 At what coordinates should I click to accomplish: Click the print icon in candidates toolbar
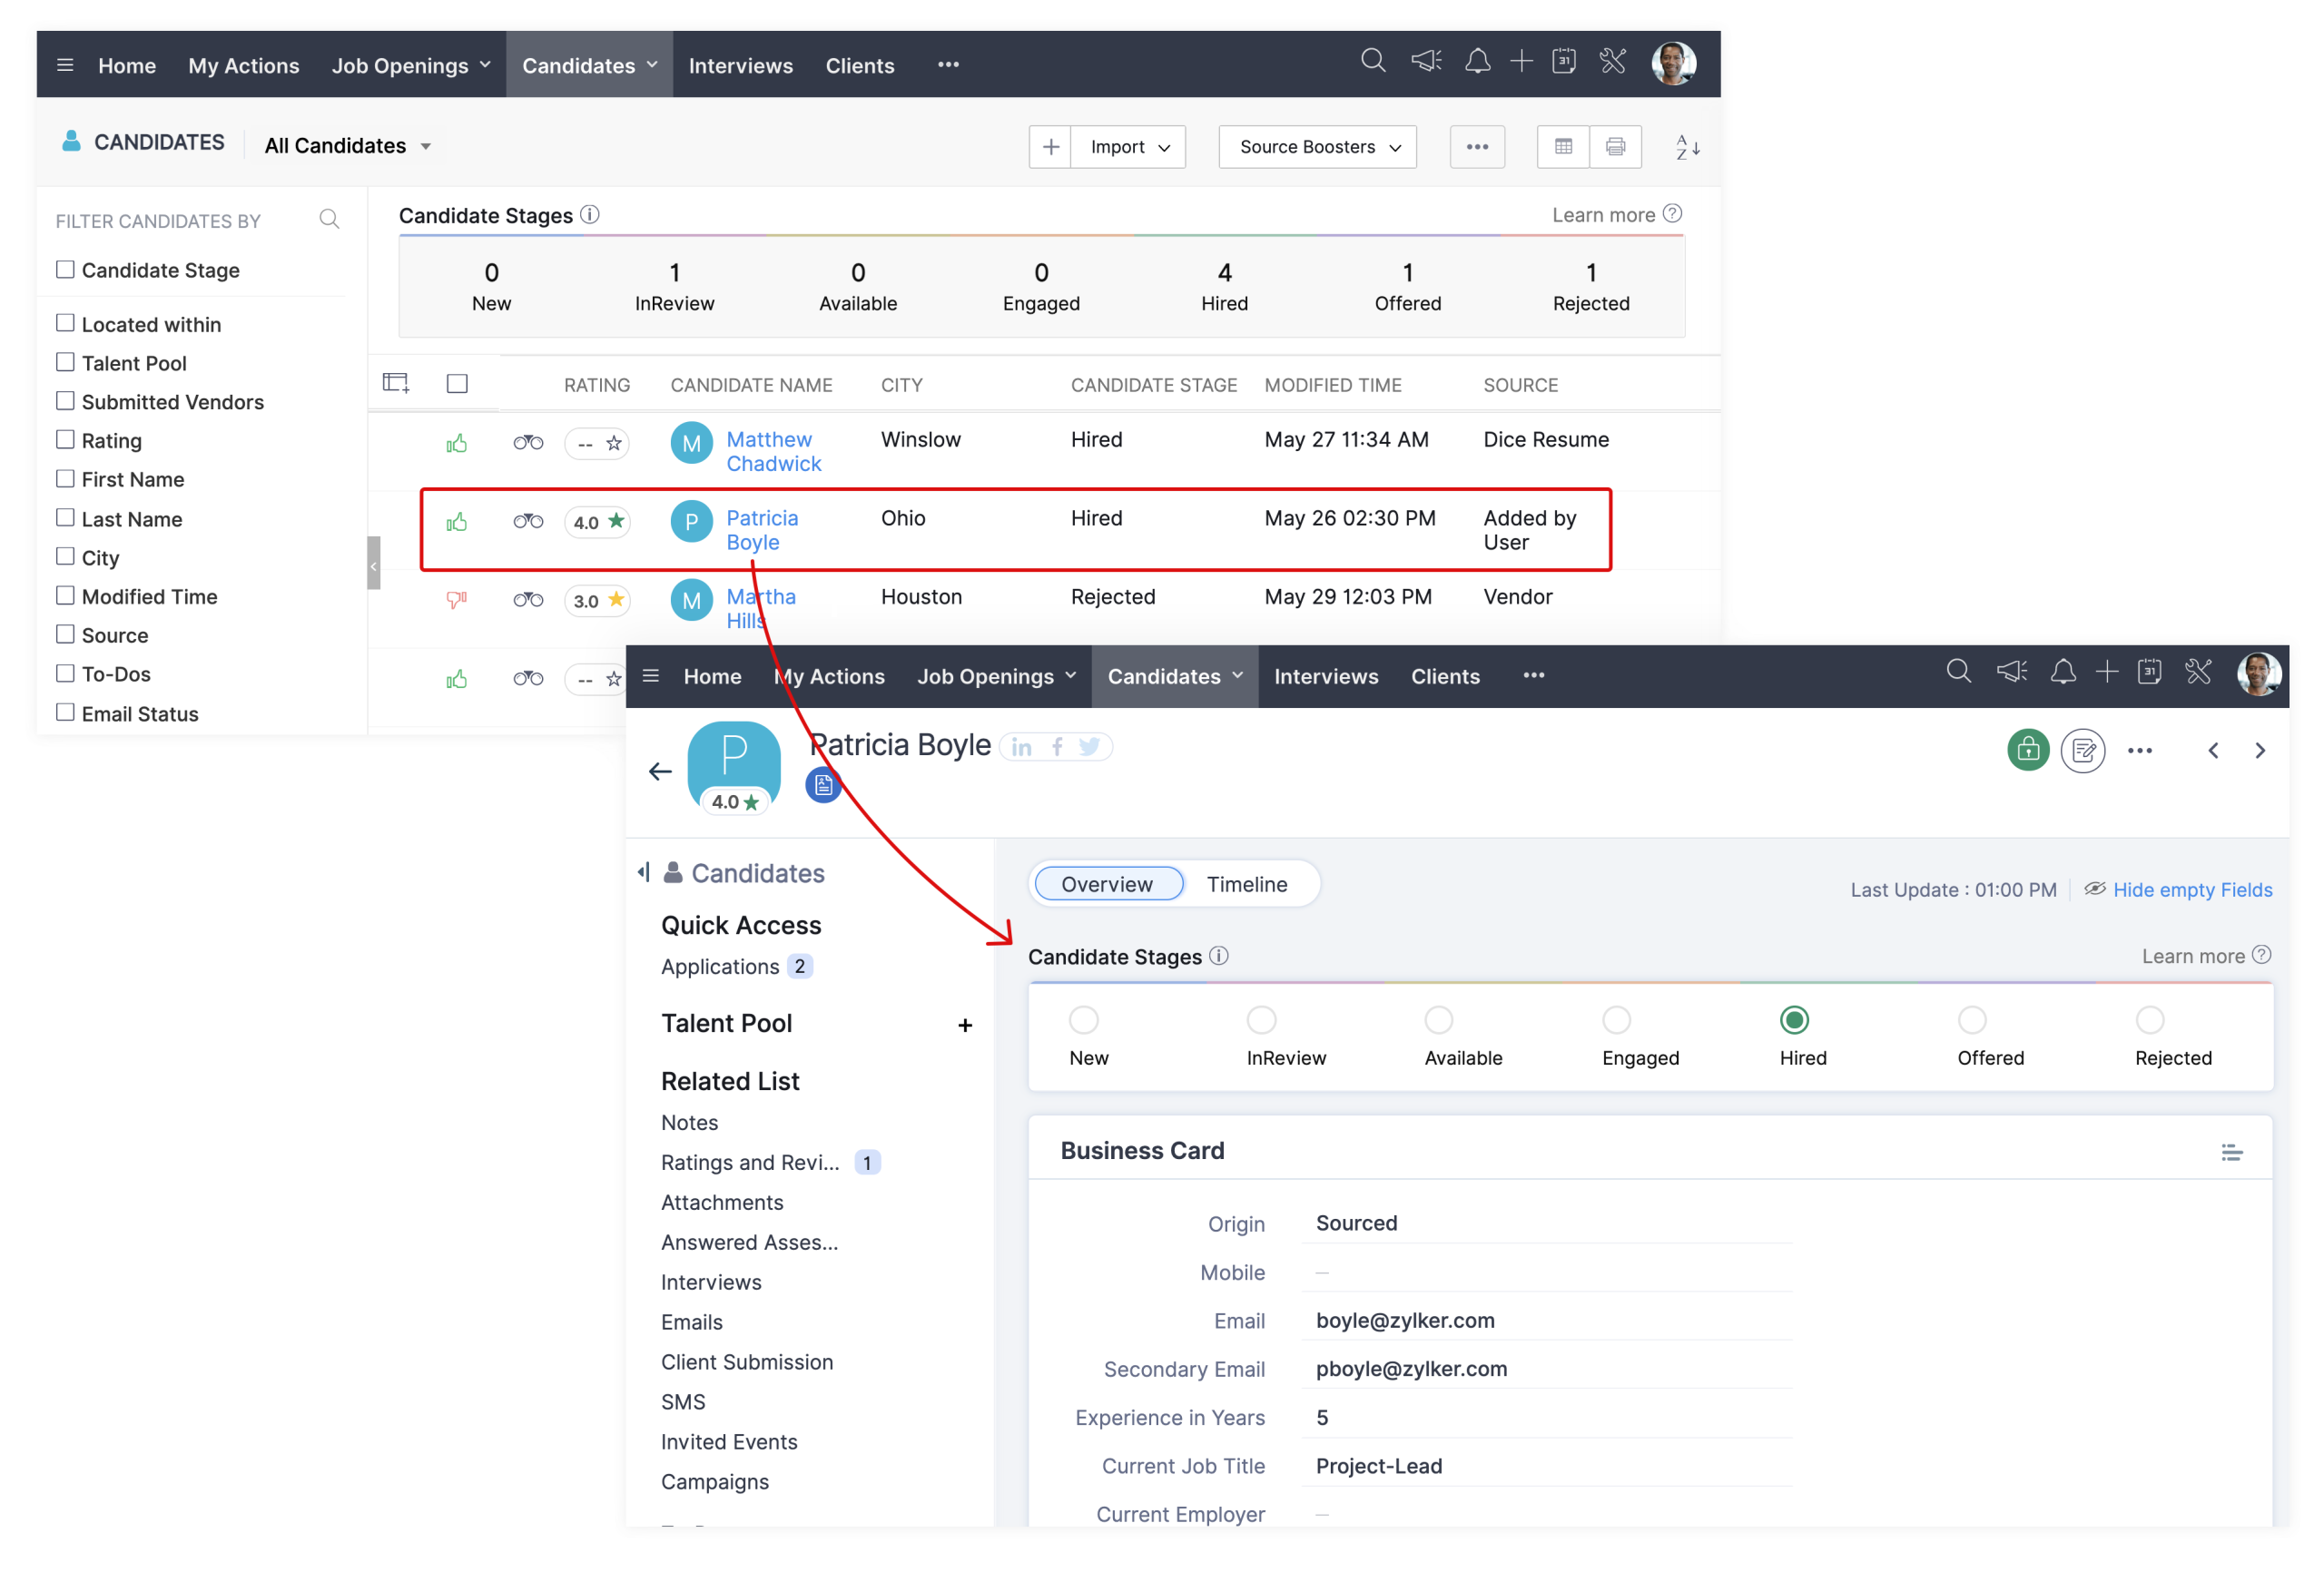point(1615,147)
